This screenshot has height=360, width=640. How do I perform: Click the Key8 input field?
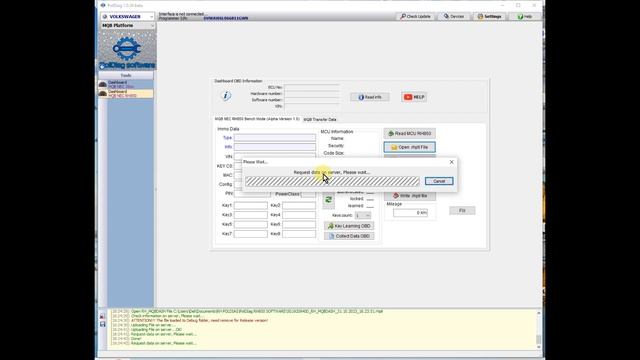click(x=299, y=234)
